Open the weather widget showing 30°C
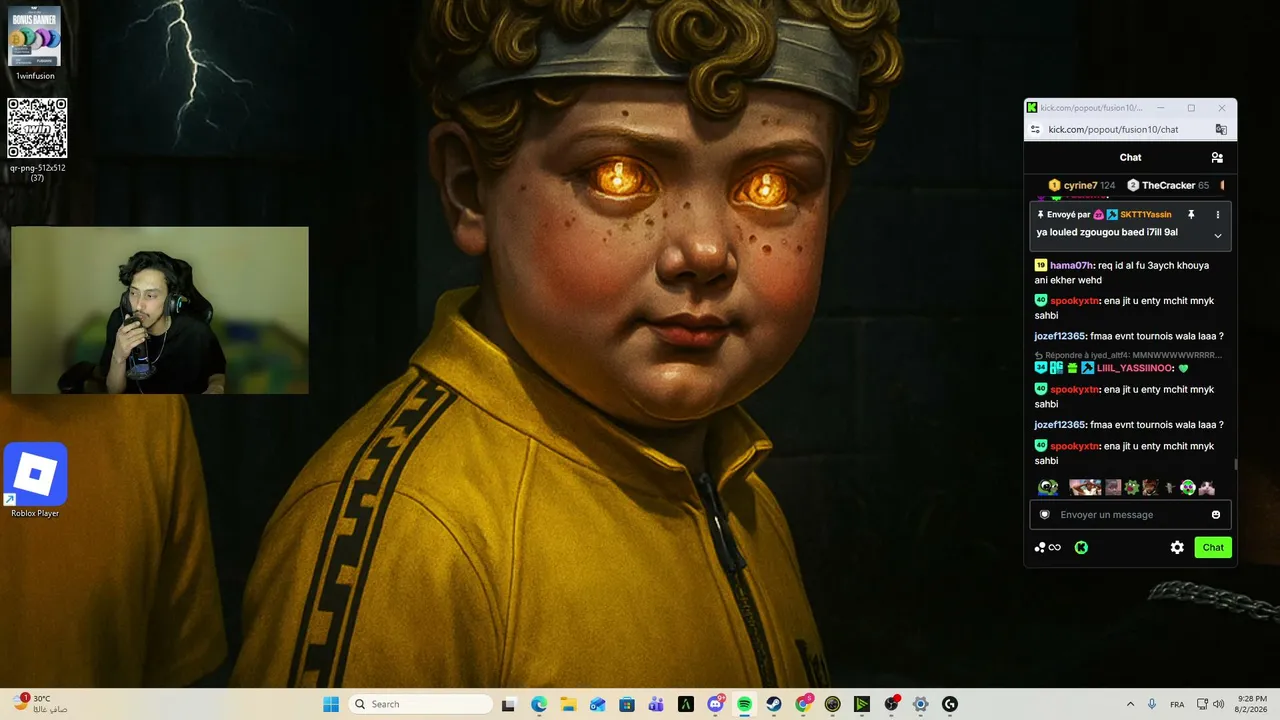The image size is (1280, 720). click(40, 704)
